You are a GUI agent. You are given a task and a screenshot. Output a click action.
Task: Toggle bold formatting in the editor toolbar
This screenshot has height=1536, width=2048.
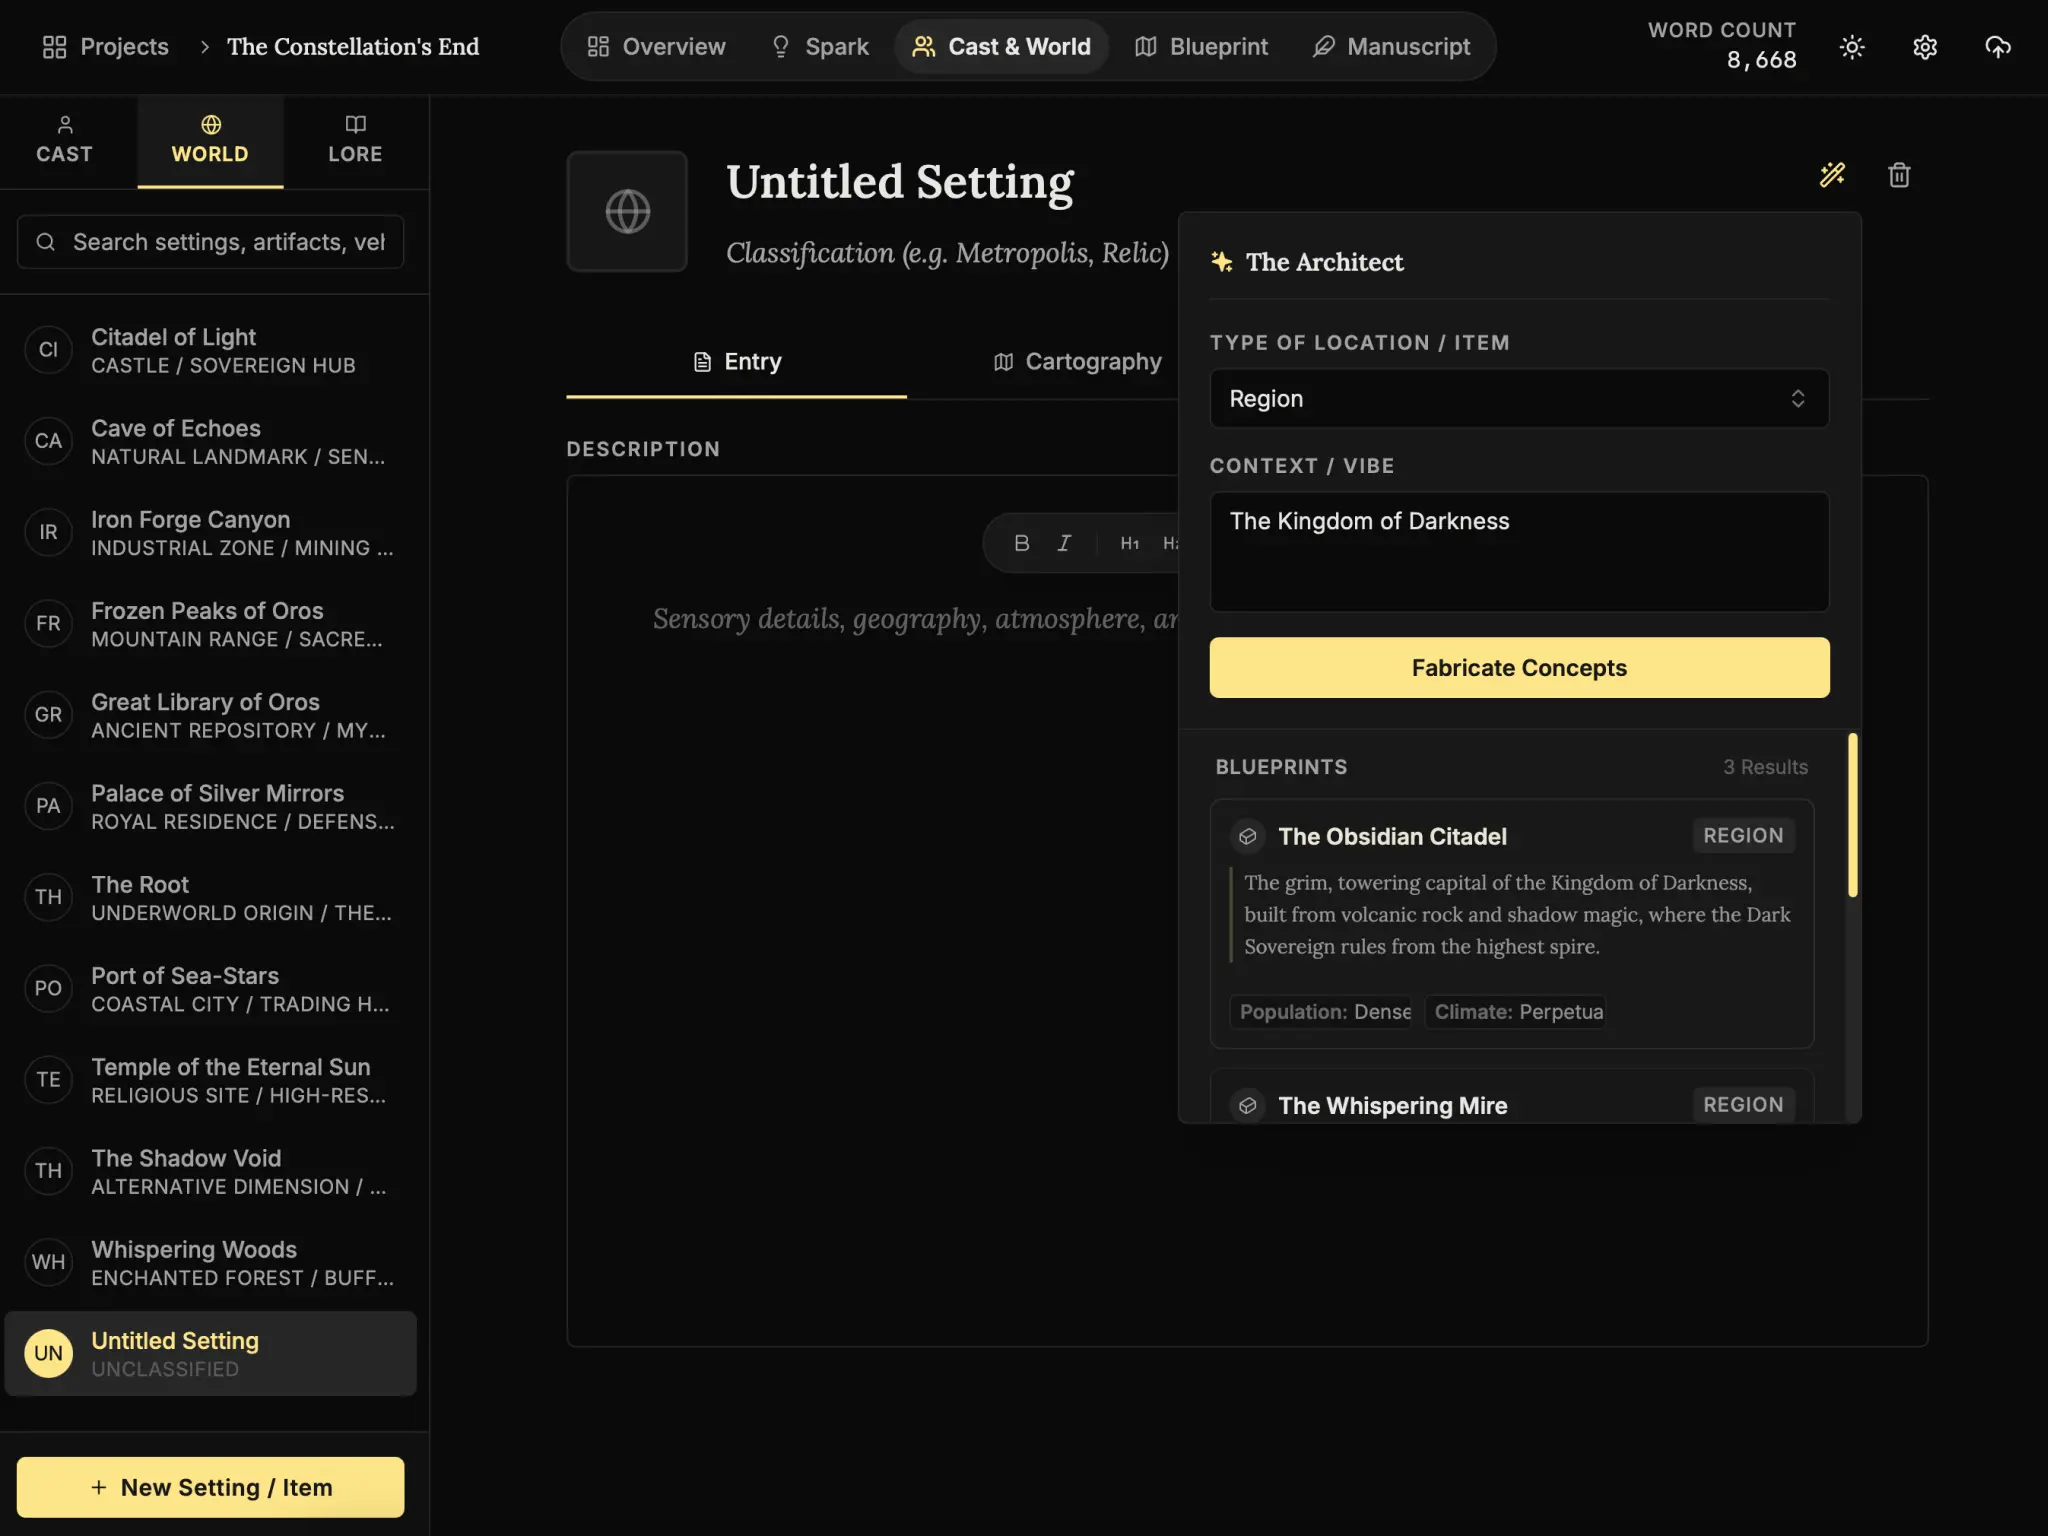tap(1022, 542)
